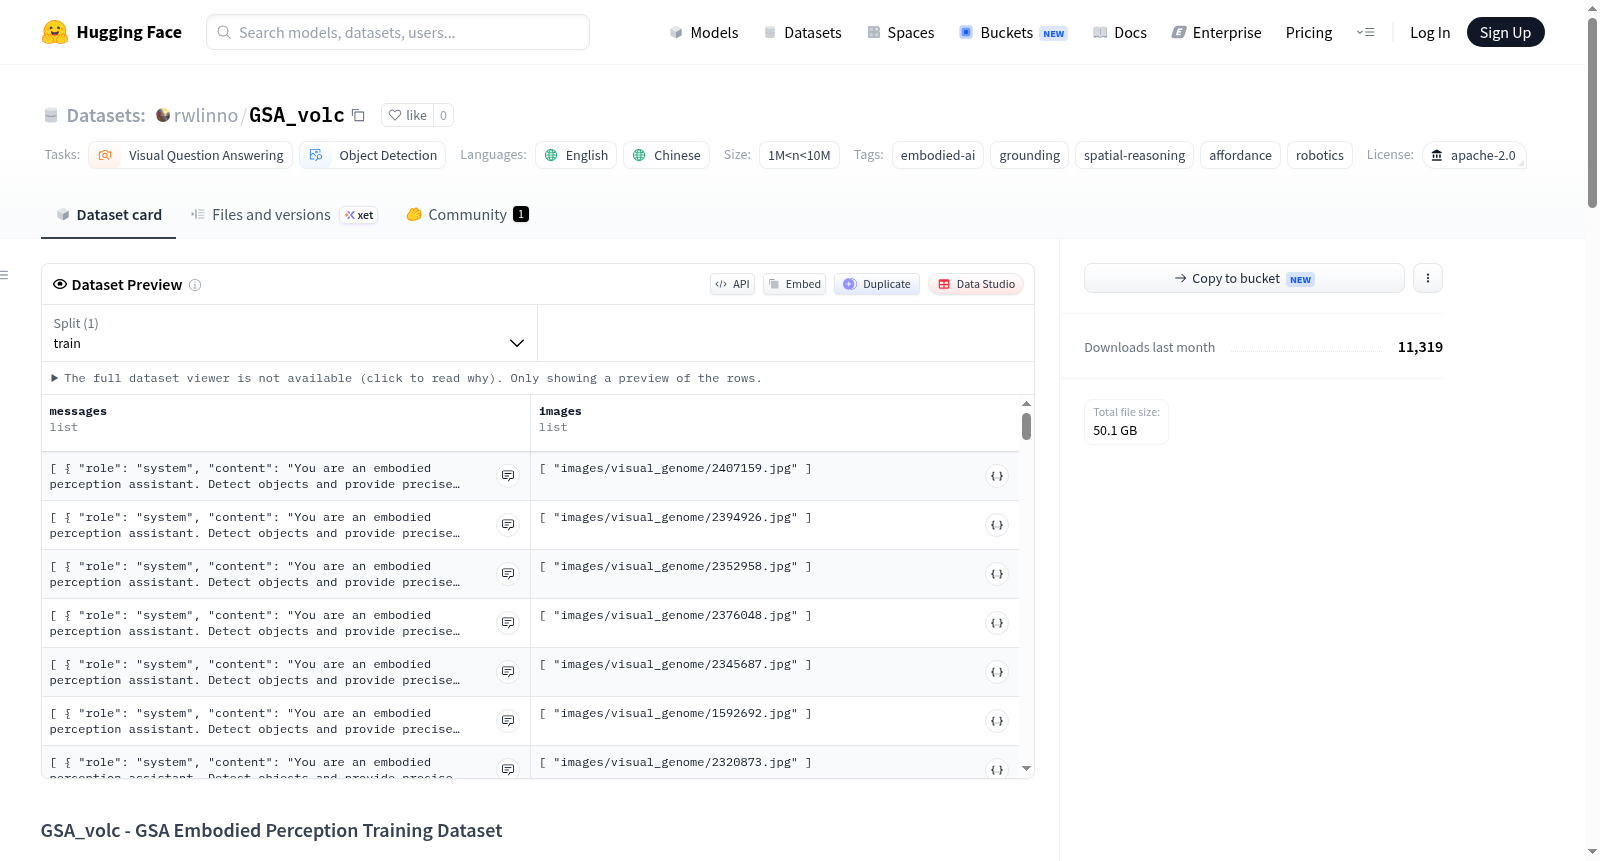Open the dataset API button

[732, 284]
